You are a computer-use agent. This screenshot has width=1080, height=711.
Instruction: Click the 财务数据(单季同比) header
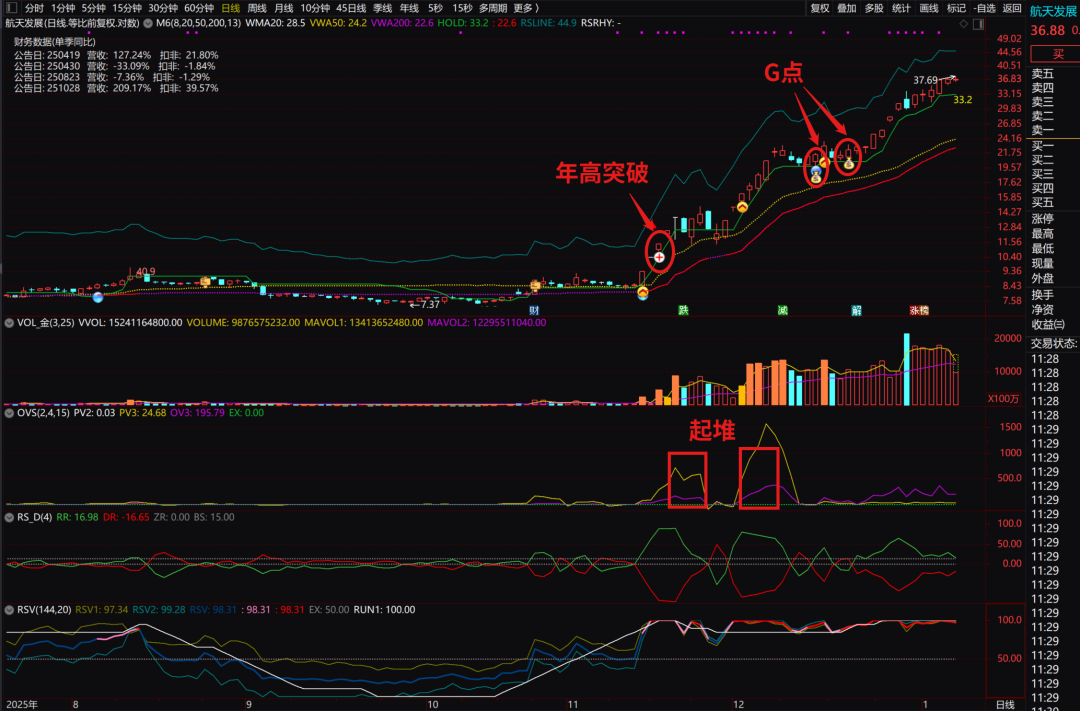tap(55, 42)
